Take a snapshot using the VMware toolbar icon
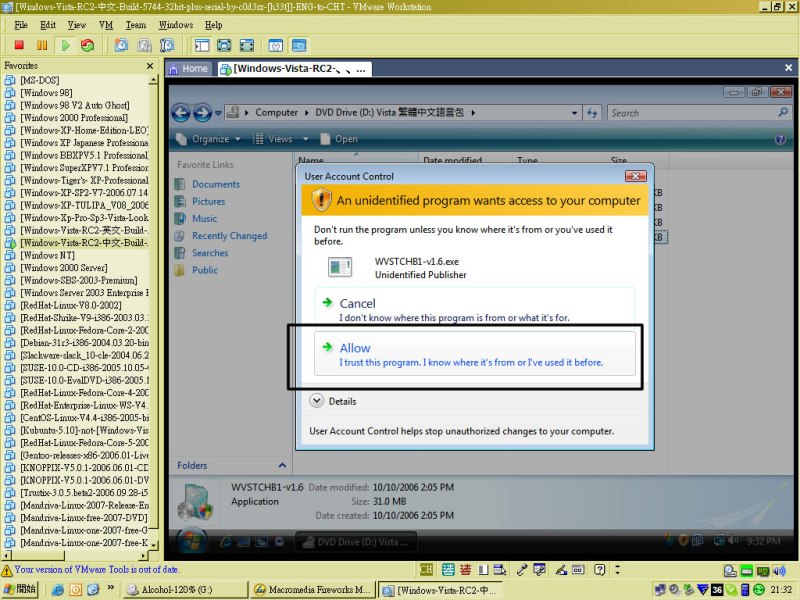 click(x=121, y=45)
